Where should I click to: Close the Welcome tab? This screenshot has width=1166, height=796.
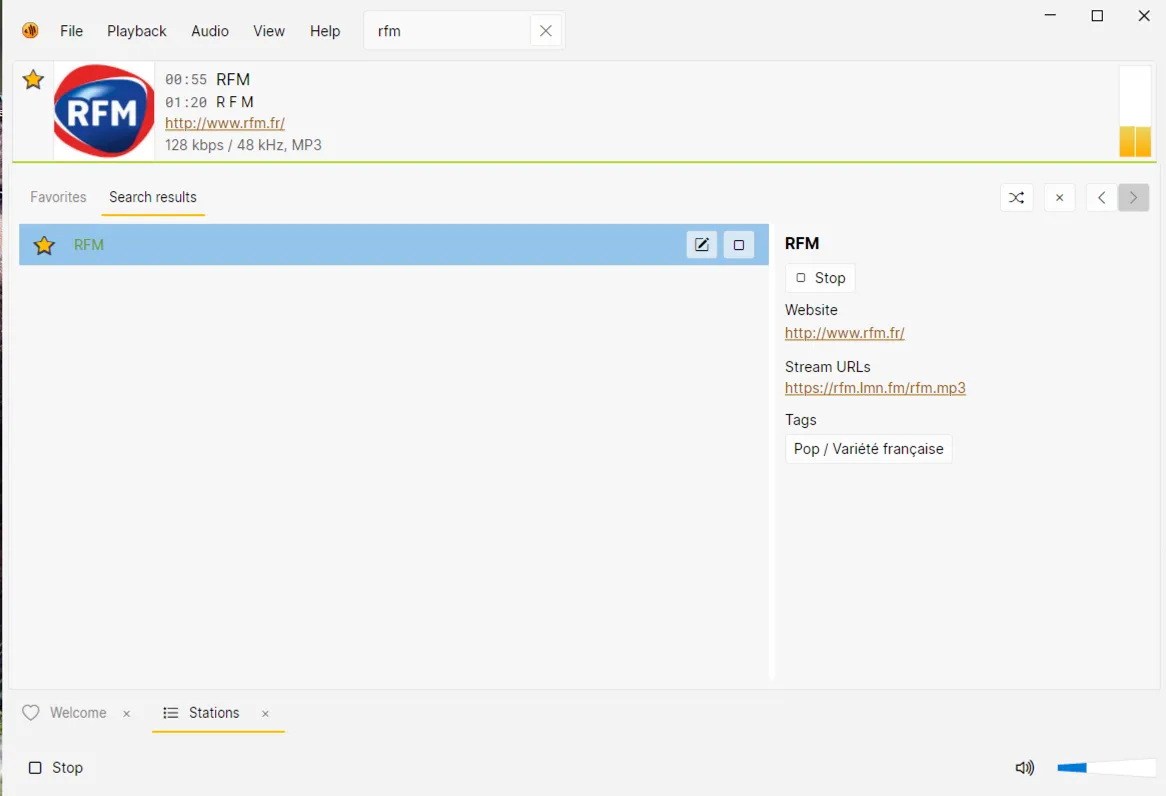[x=127, y=714]
